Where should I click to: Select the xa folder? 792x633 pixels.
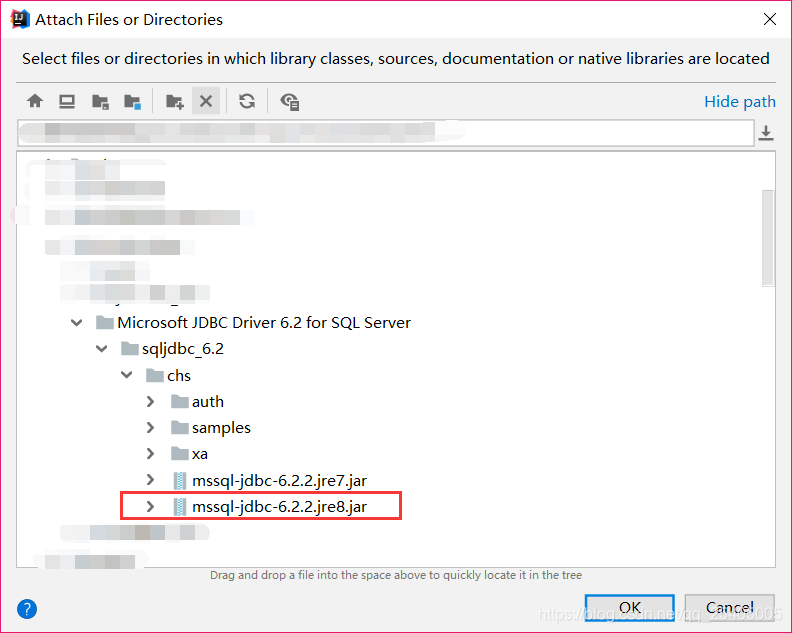[200, 454]
